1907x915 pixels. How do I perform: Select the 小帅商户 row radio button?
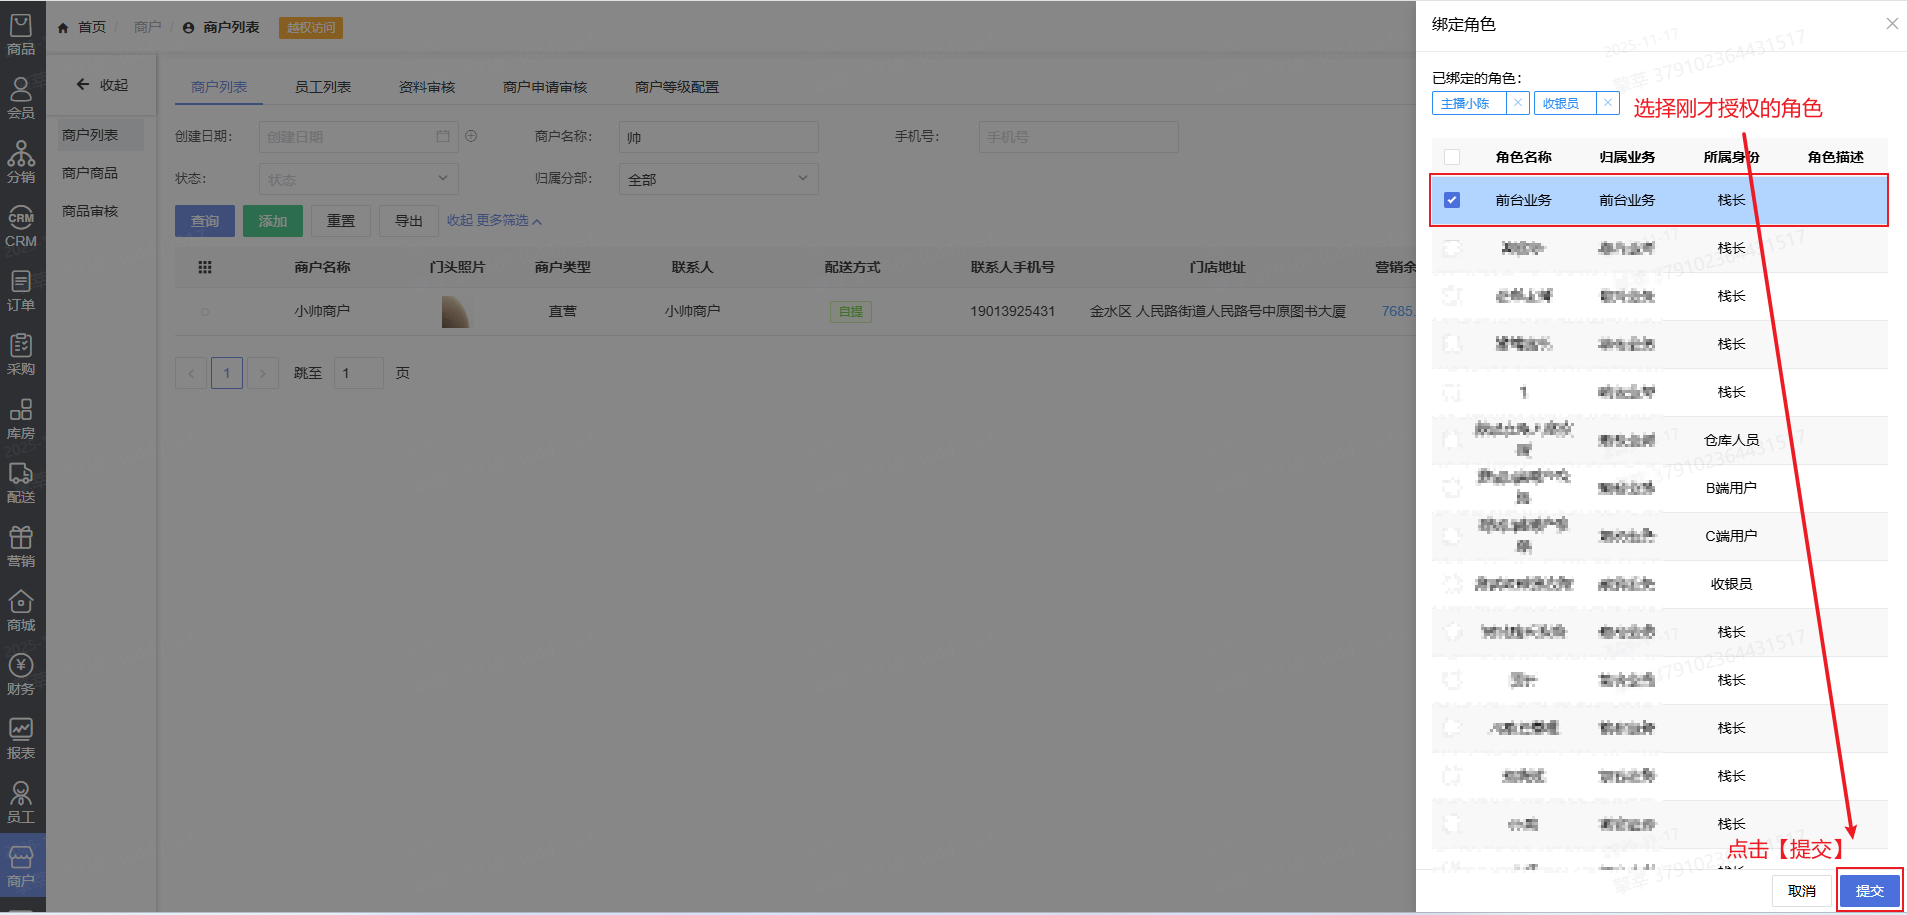click(x=205, y=312)
